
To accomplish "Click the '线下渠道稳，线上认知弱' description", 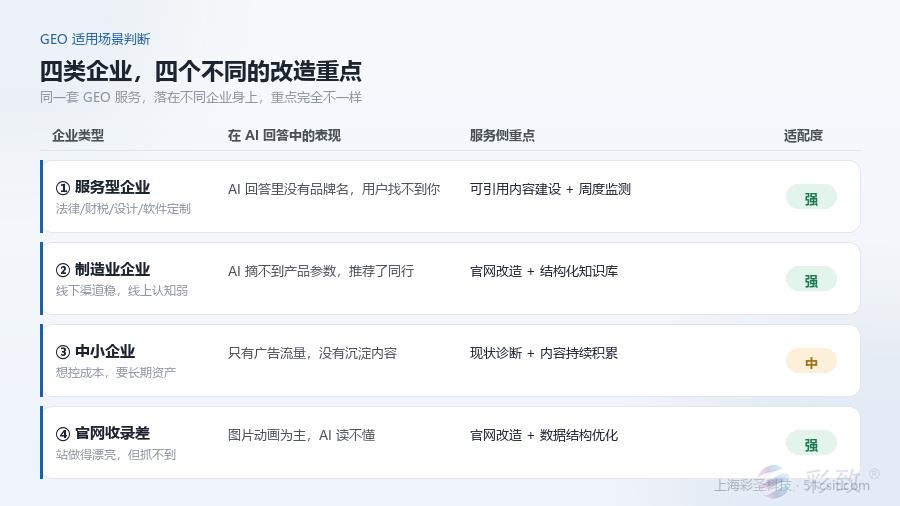I will coord(122,291).
